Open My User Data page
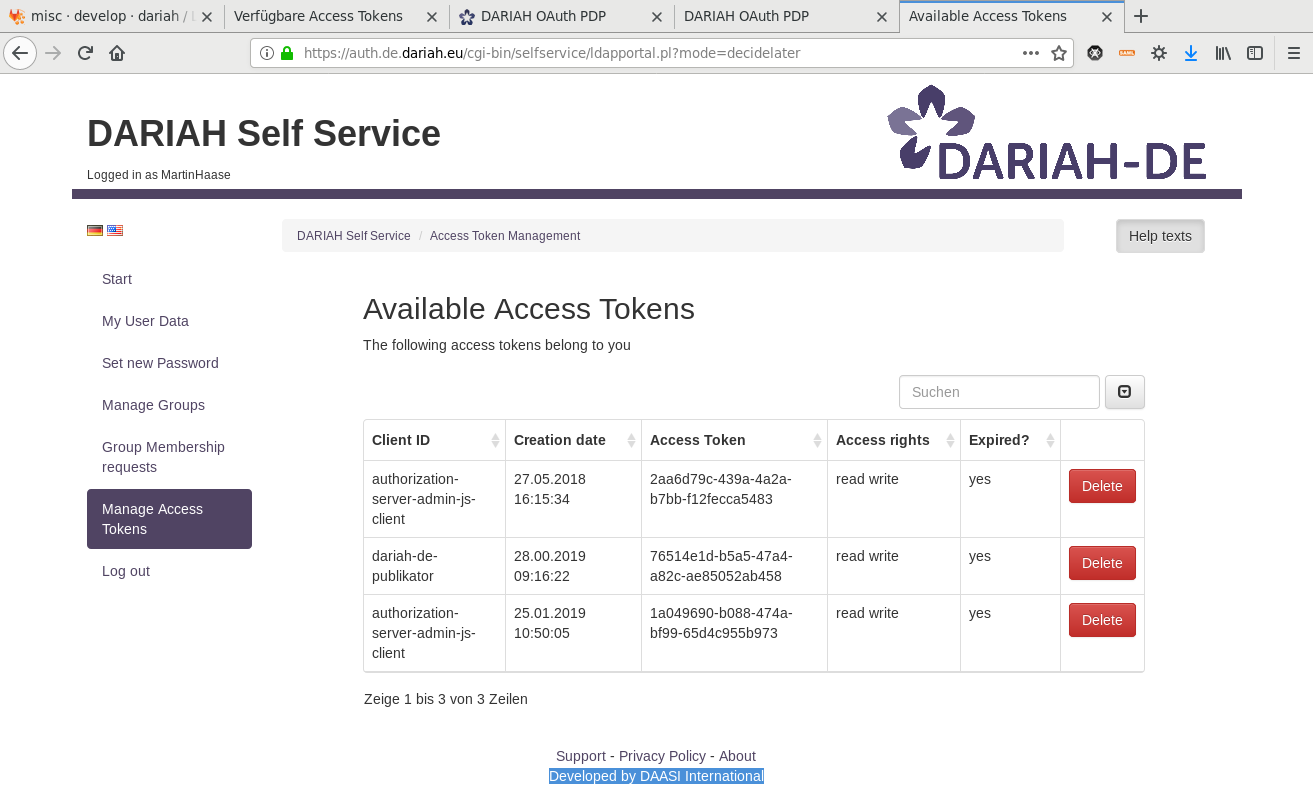 pos(169,321)
